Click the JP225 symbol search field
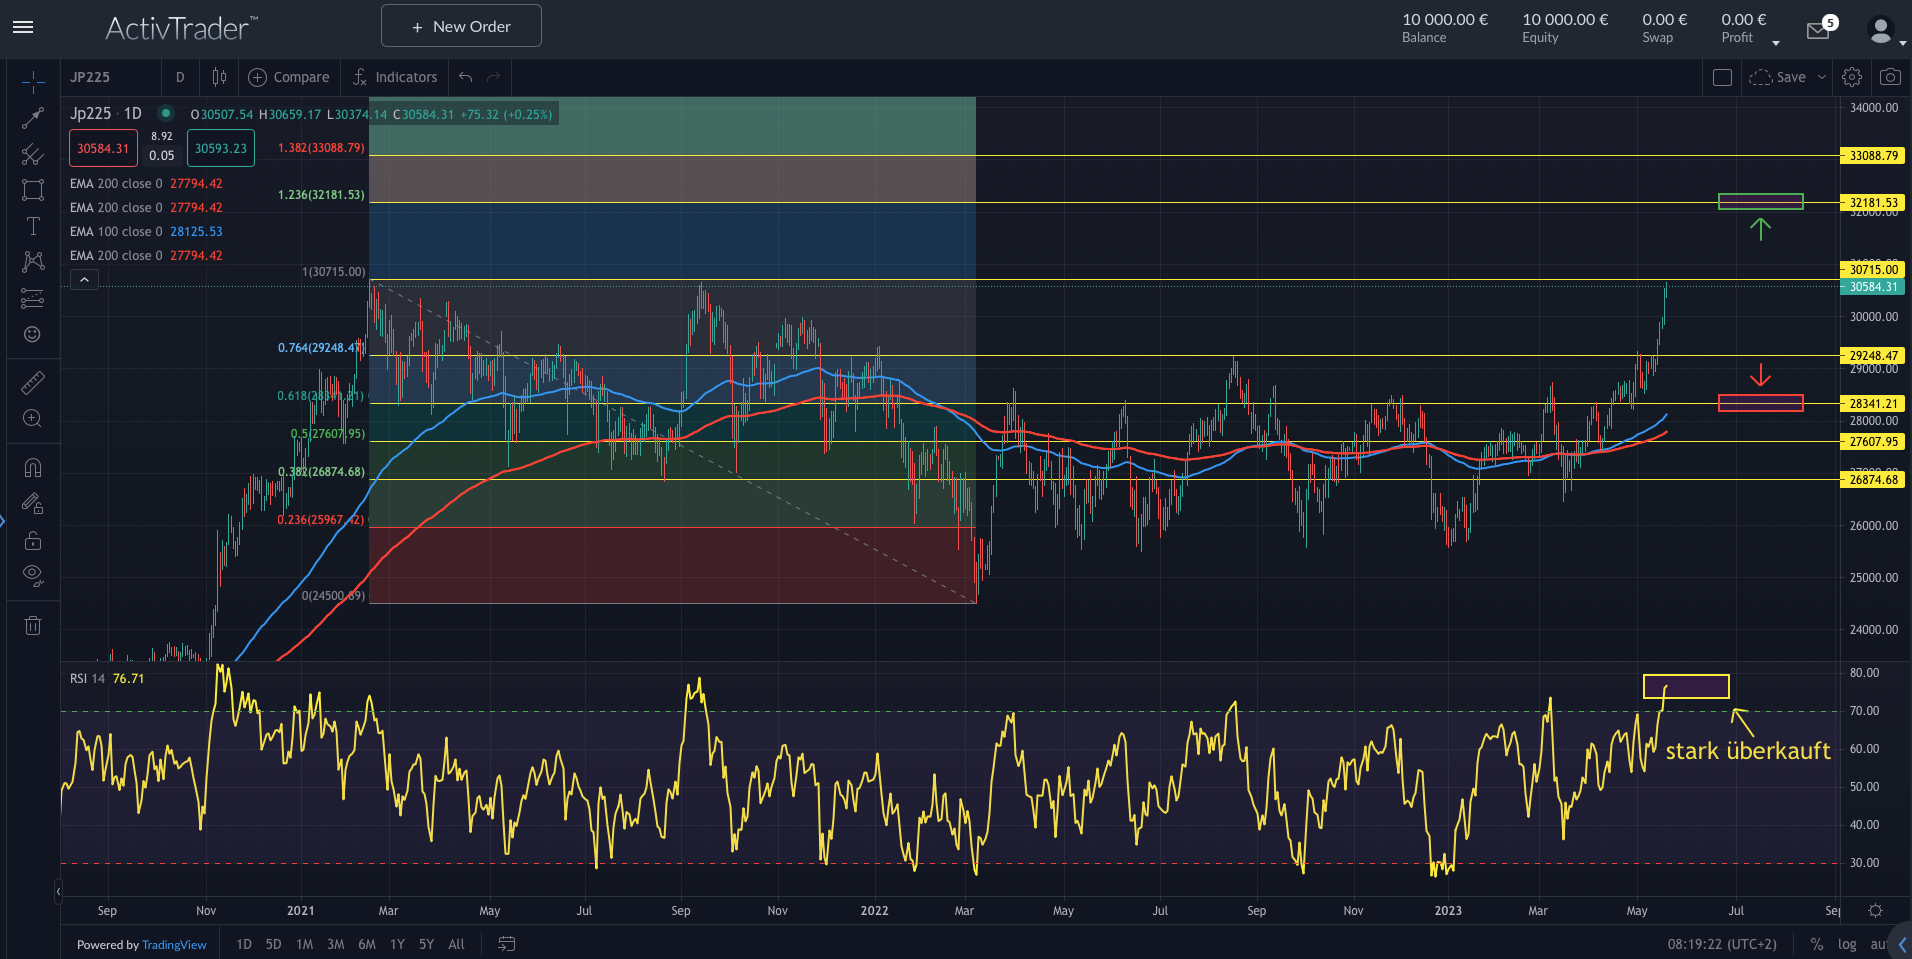1912x959 pixels. [110, 77]
